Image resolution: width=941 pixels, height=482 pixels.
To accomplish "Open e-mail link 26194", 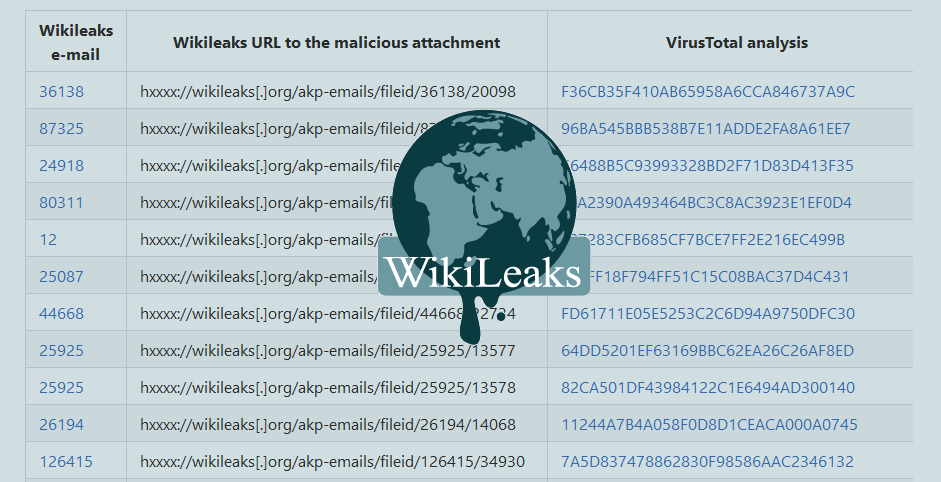I will (x=61, y=425).
